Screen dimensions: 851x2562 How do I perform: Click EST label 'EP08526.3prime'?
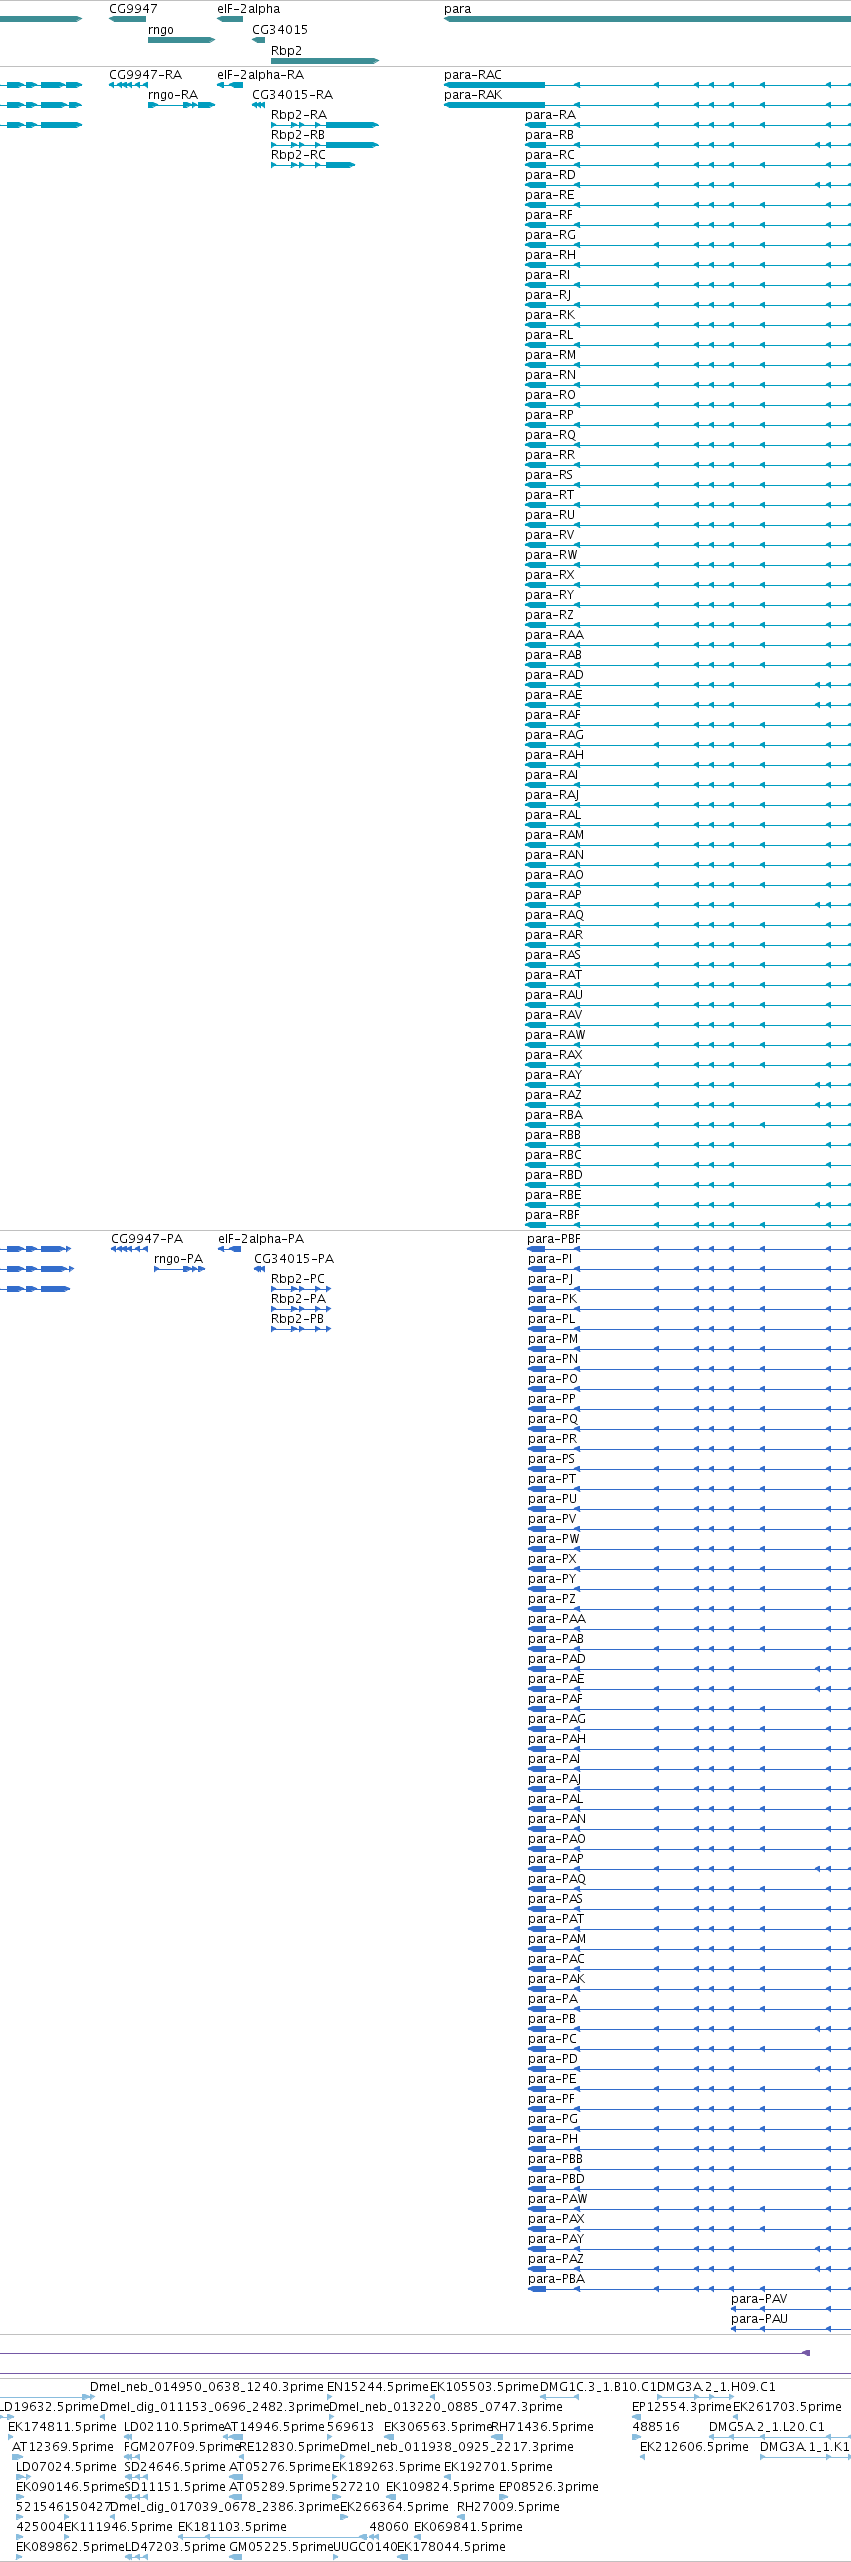point(549,2487)
